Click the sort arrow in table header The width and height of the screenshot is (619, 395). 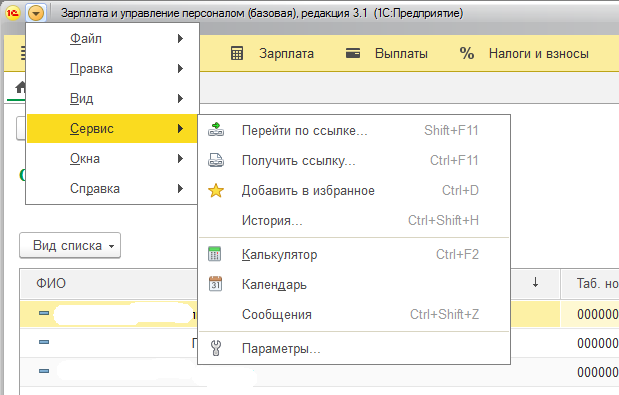tap(535, 282)
